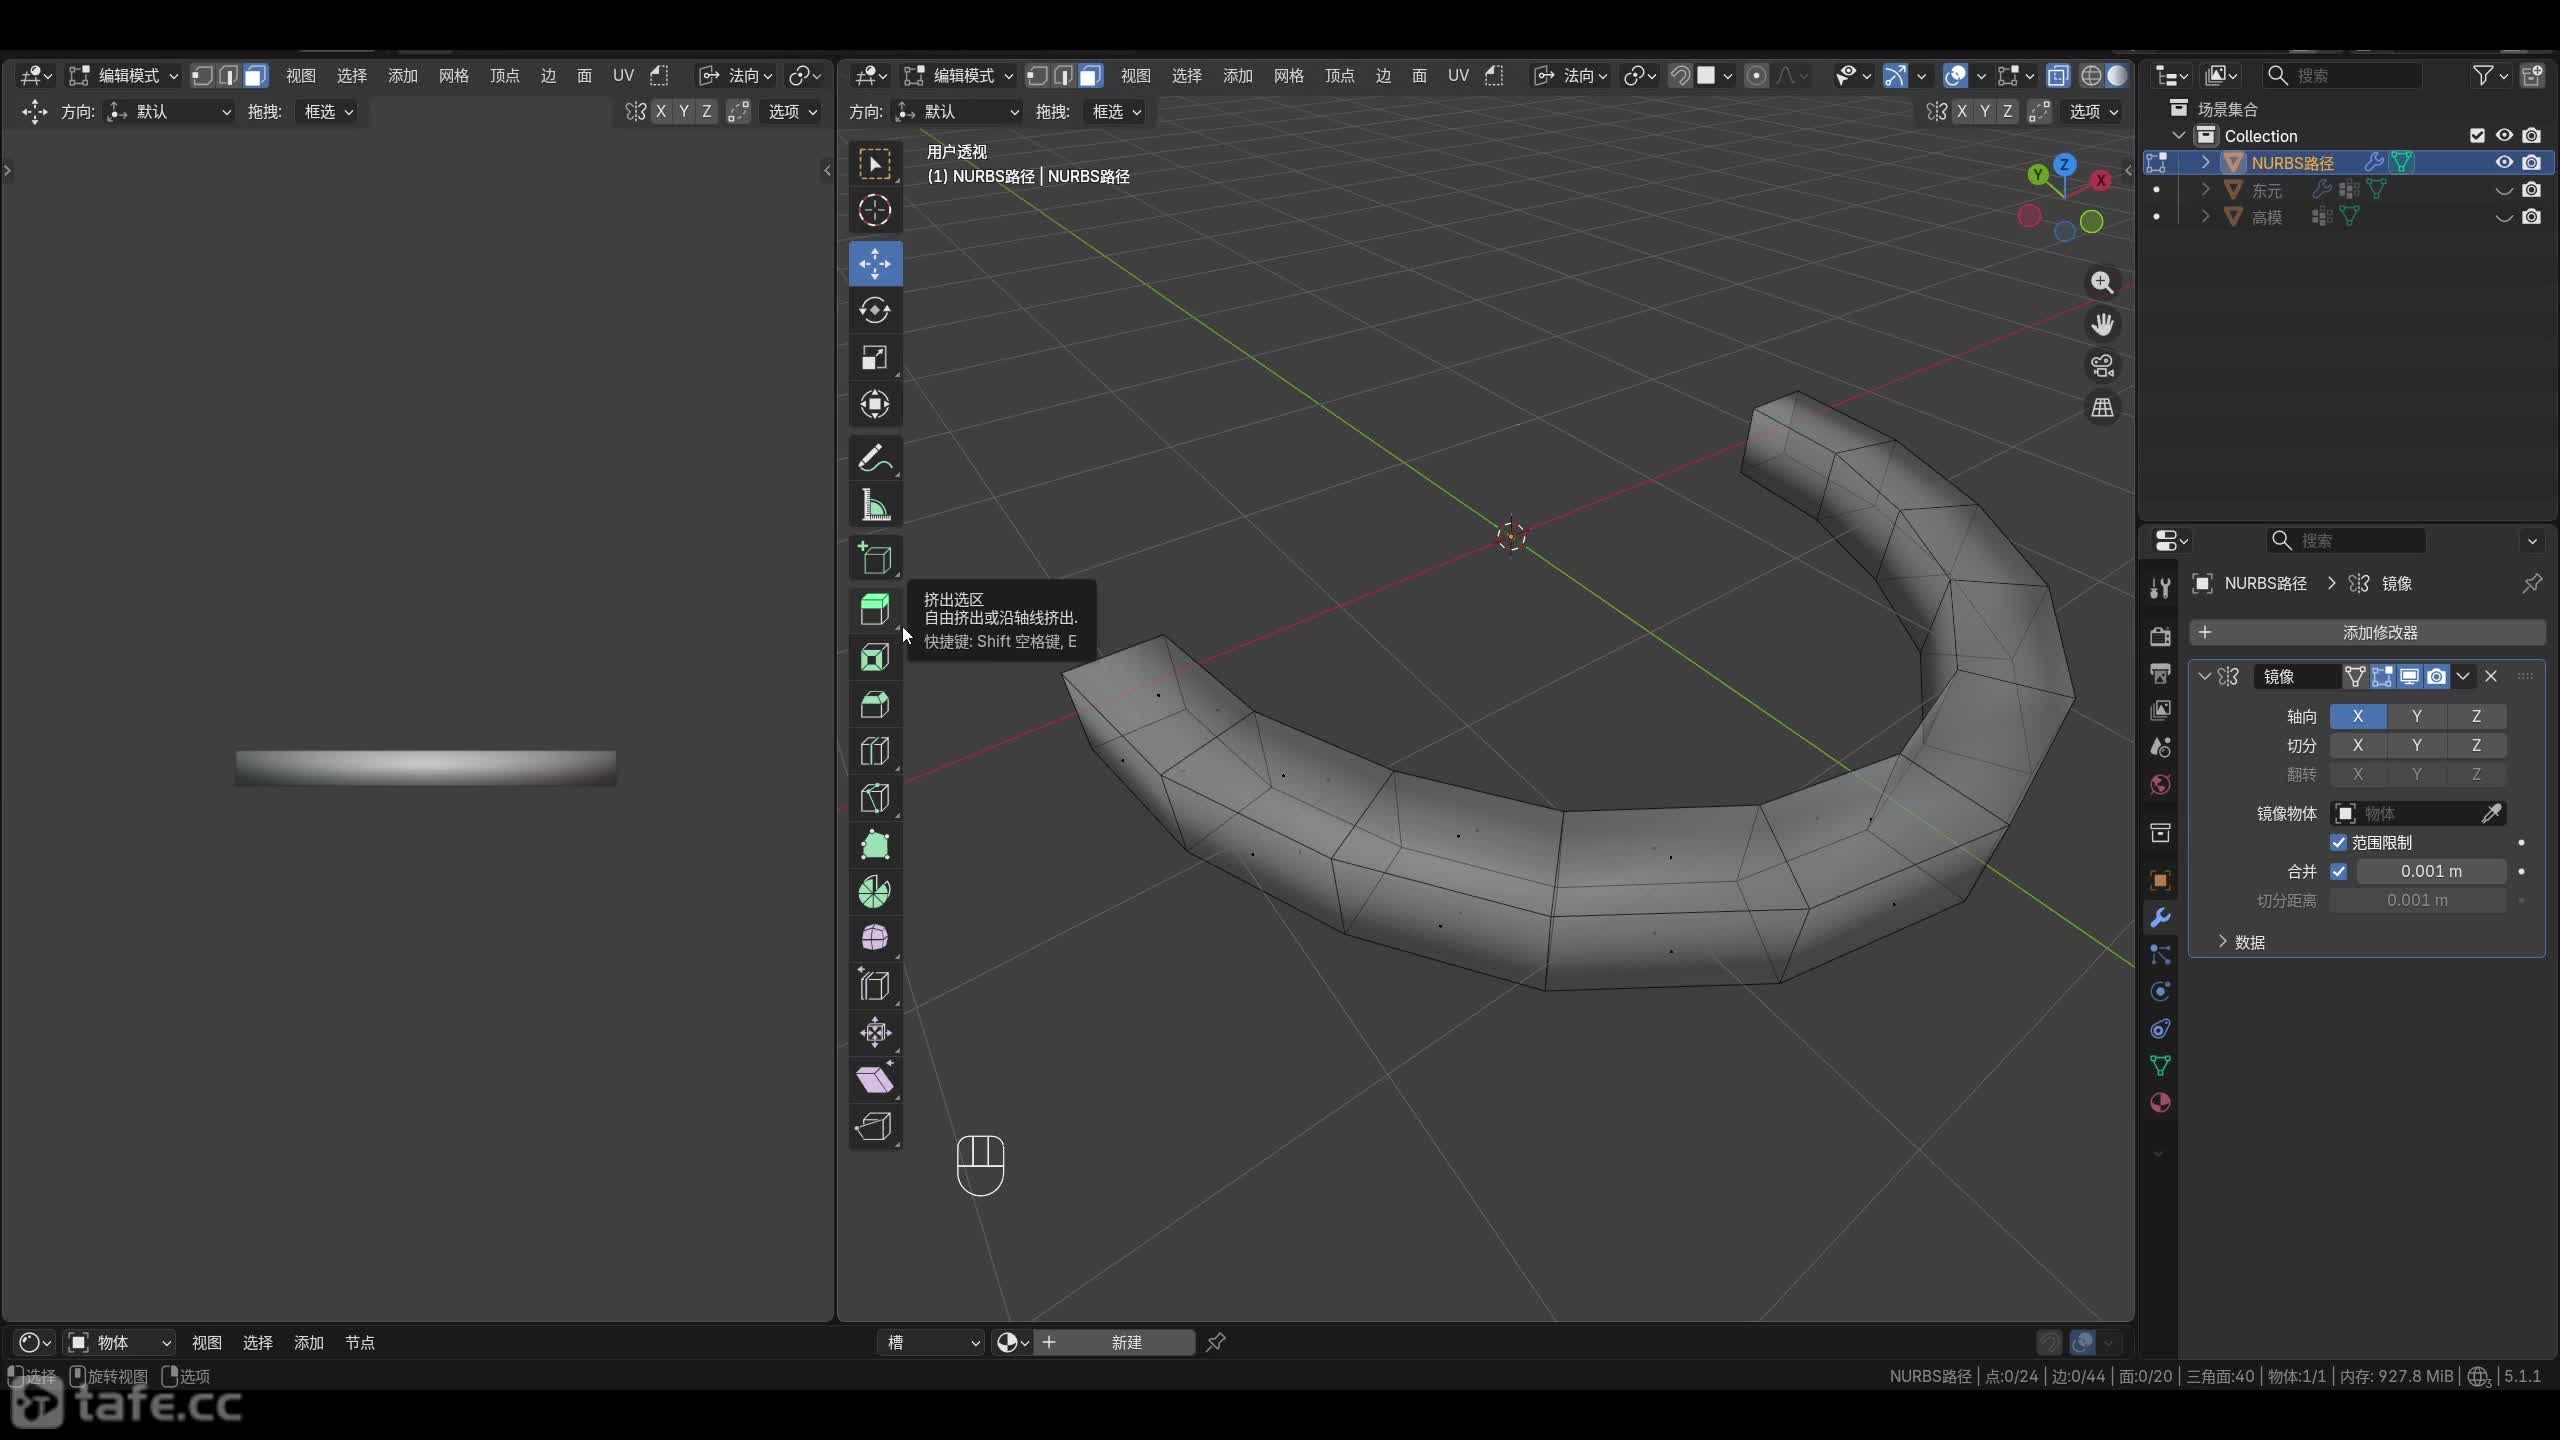Image resolution: width=2560 pixels, height=1440 pixels.
Task: Open right viewport 选项 options dropdown
Action: tap(2094, 112)
